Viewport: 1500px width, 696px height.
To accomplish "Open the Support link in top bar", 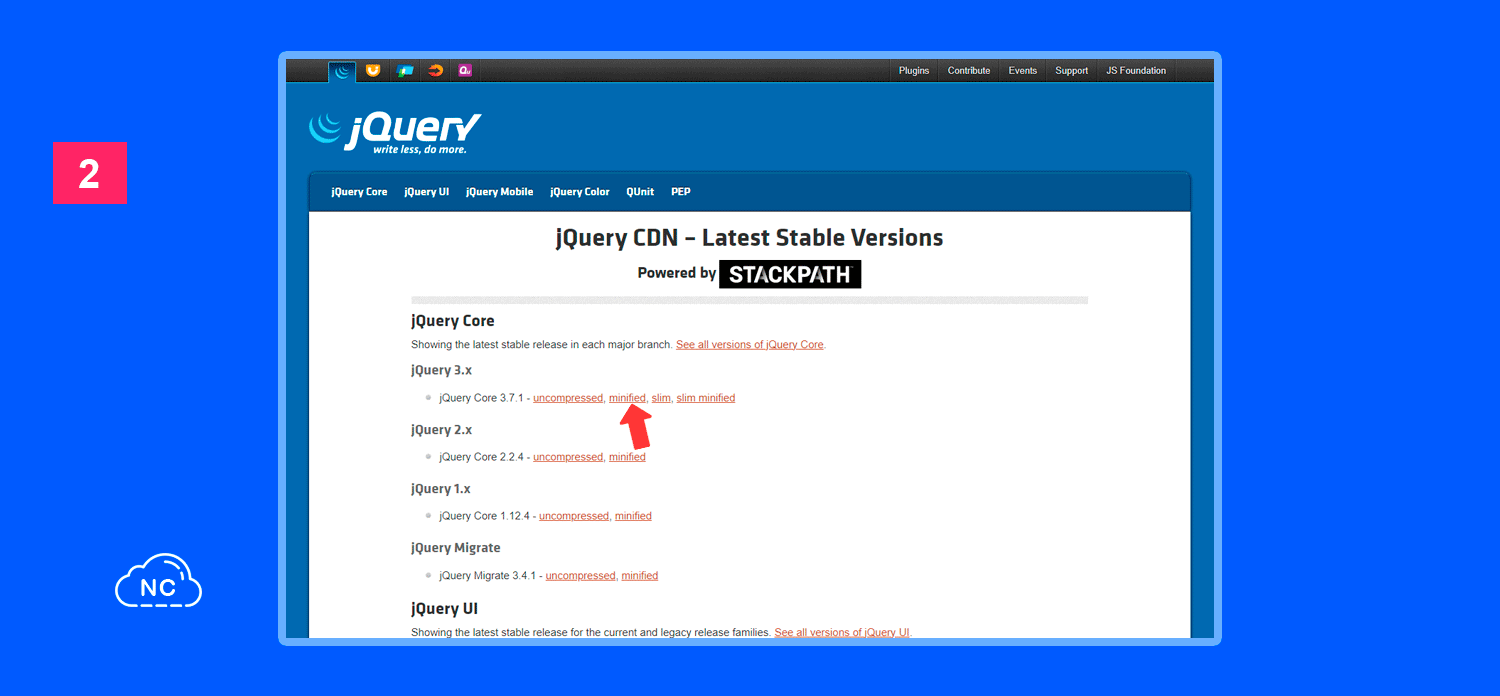I will [x=1072, y=71].
